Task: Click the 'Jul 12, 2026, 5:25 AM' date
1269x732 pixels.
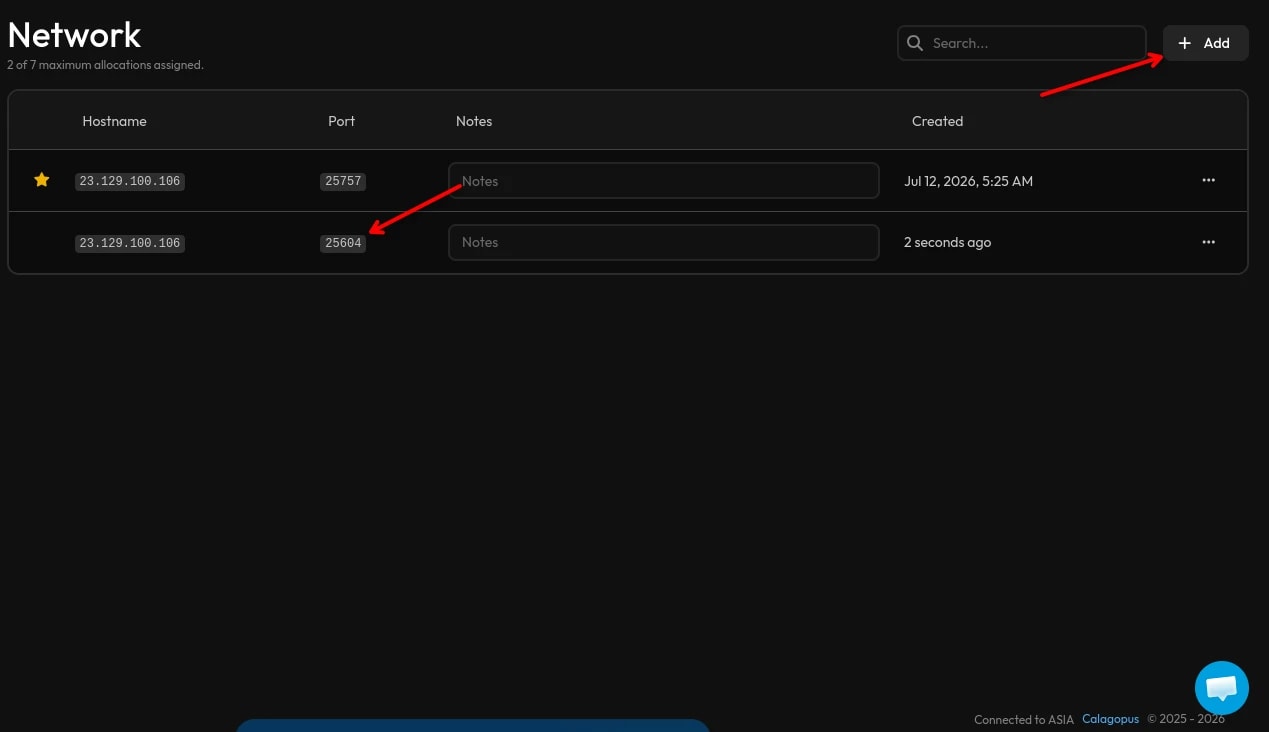Action: tap(968, 181)
